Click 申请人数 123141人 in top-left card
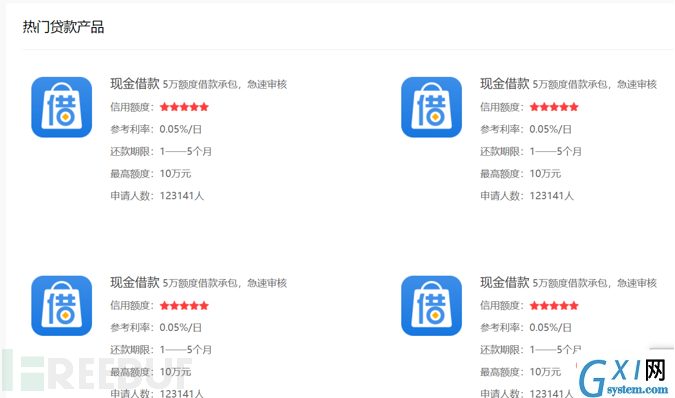675x398 pixels. (x=157, y=196)
